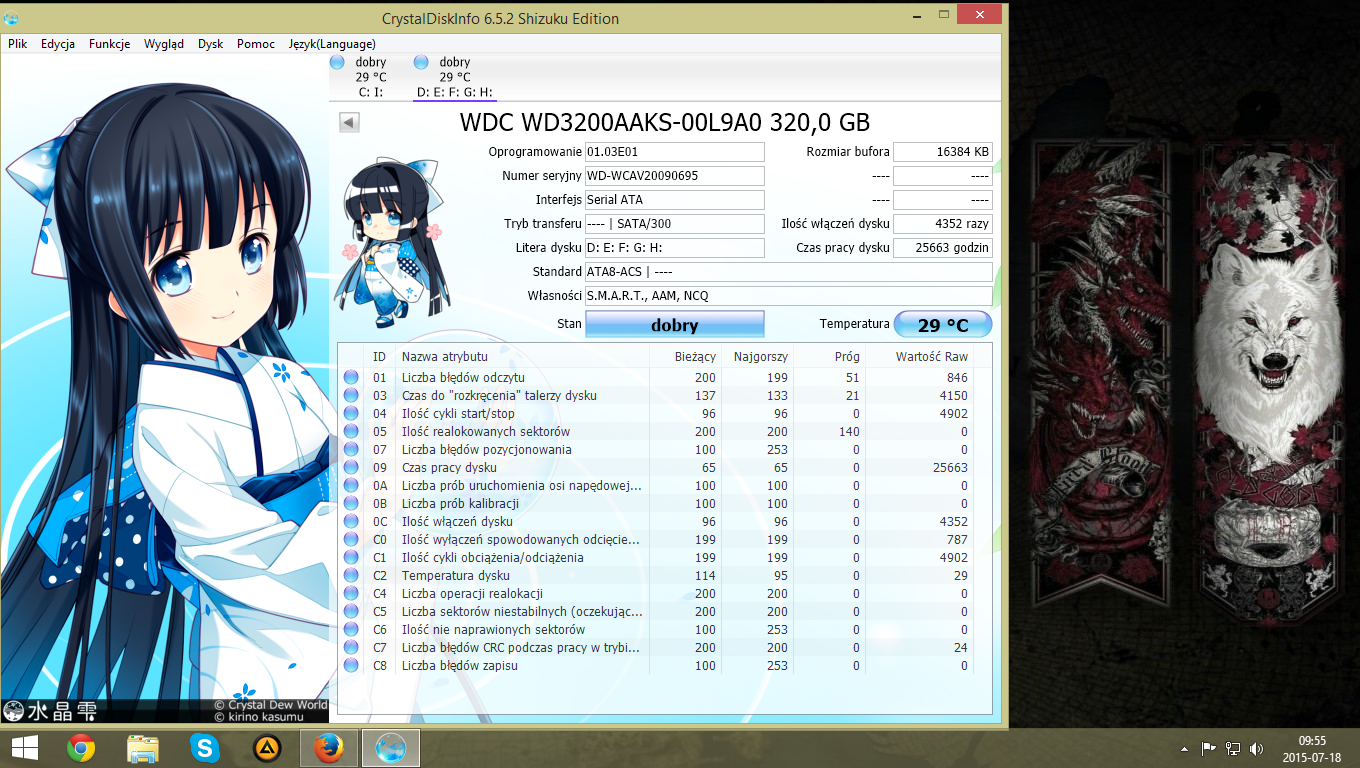Select the D: E: F: G: H: disk tab
The width and height of the screenshot is (1360, 768).
point(454,77)
